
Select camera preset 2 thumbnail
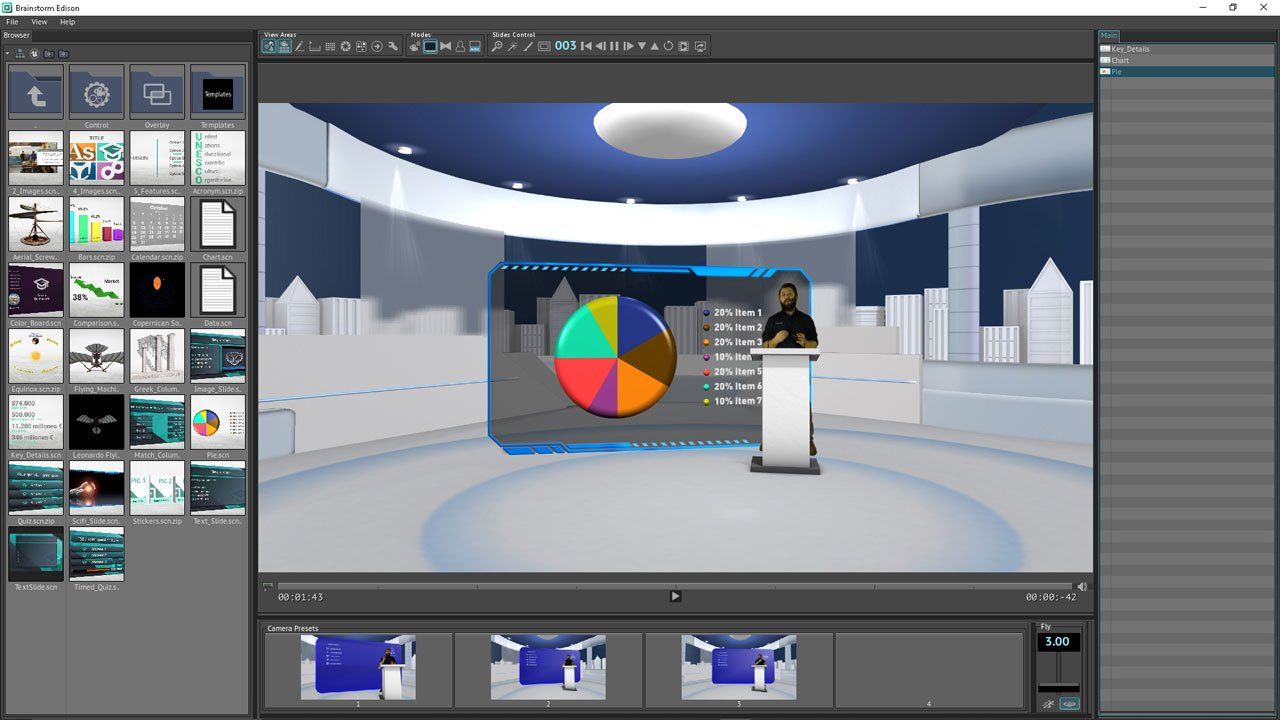point(548,667)
